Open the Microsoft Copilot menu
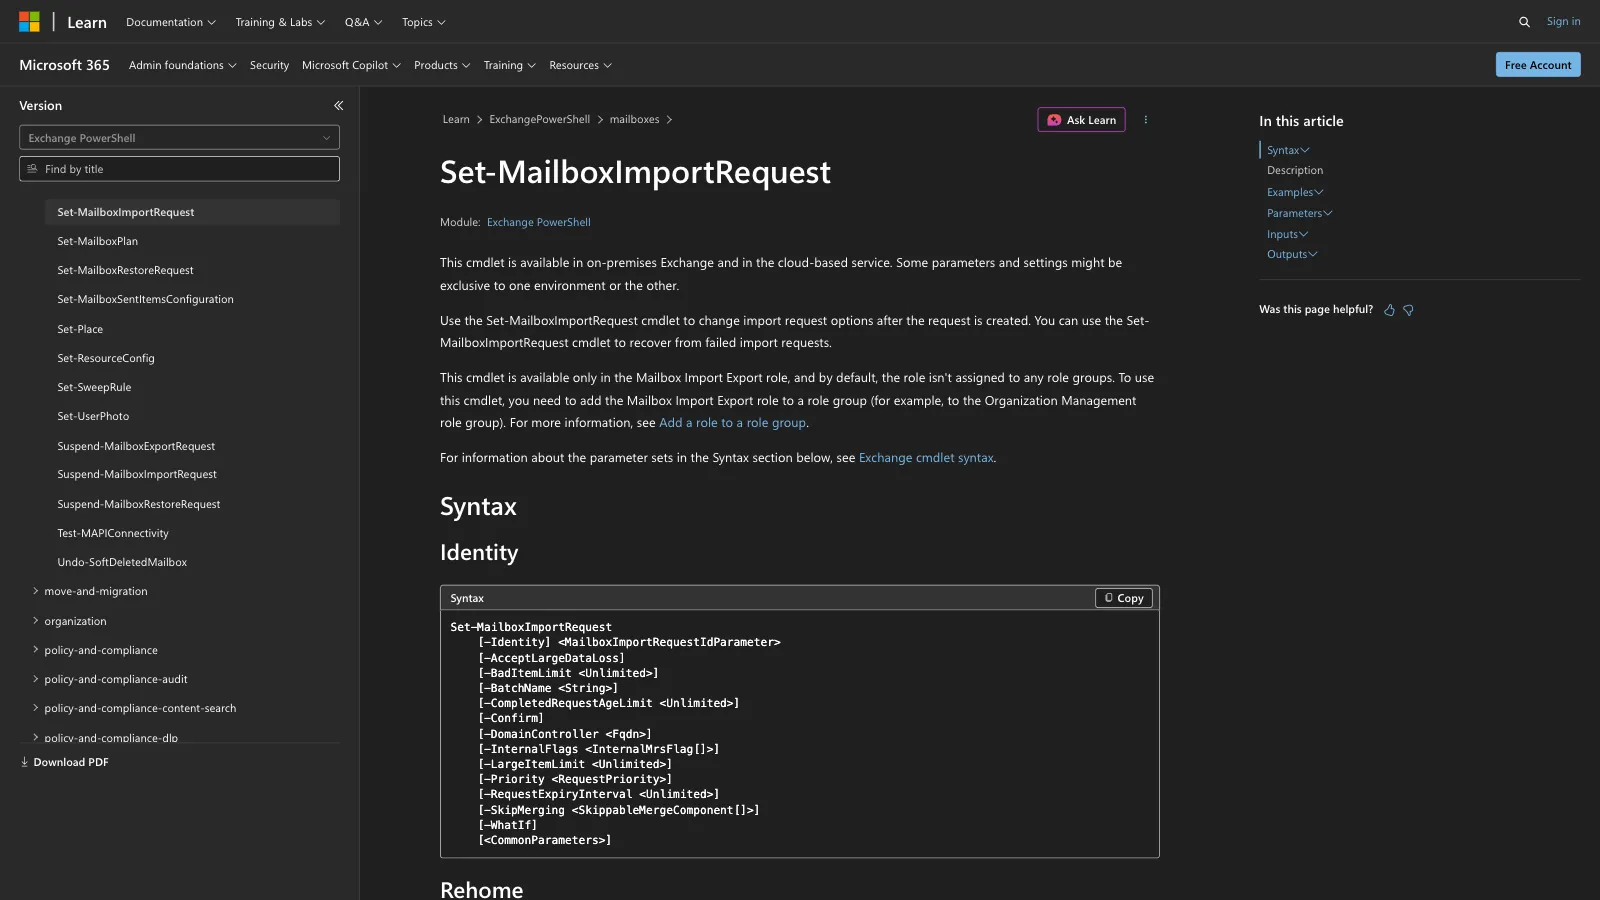Viewport: 1600px width, 900px height. coord(351,65)
